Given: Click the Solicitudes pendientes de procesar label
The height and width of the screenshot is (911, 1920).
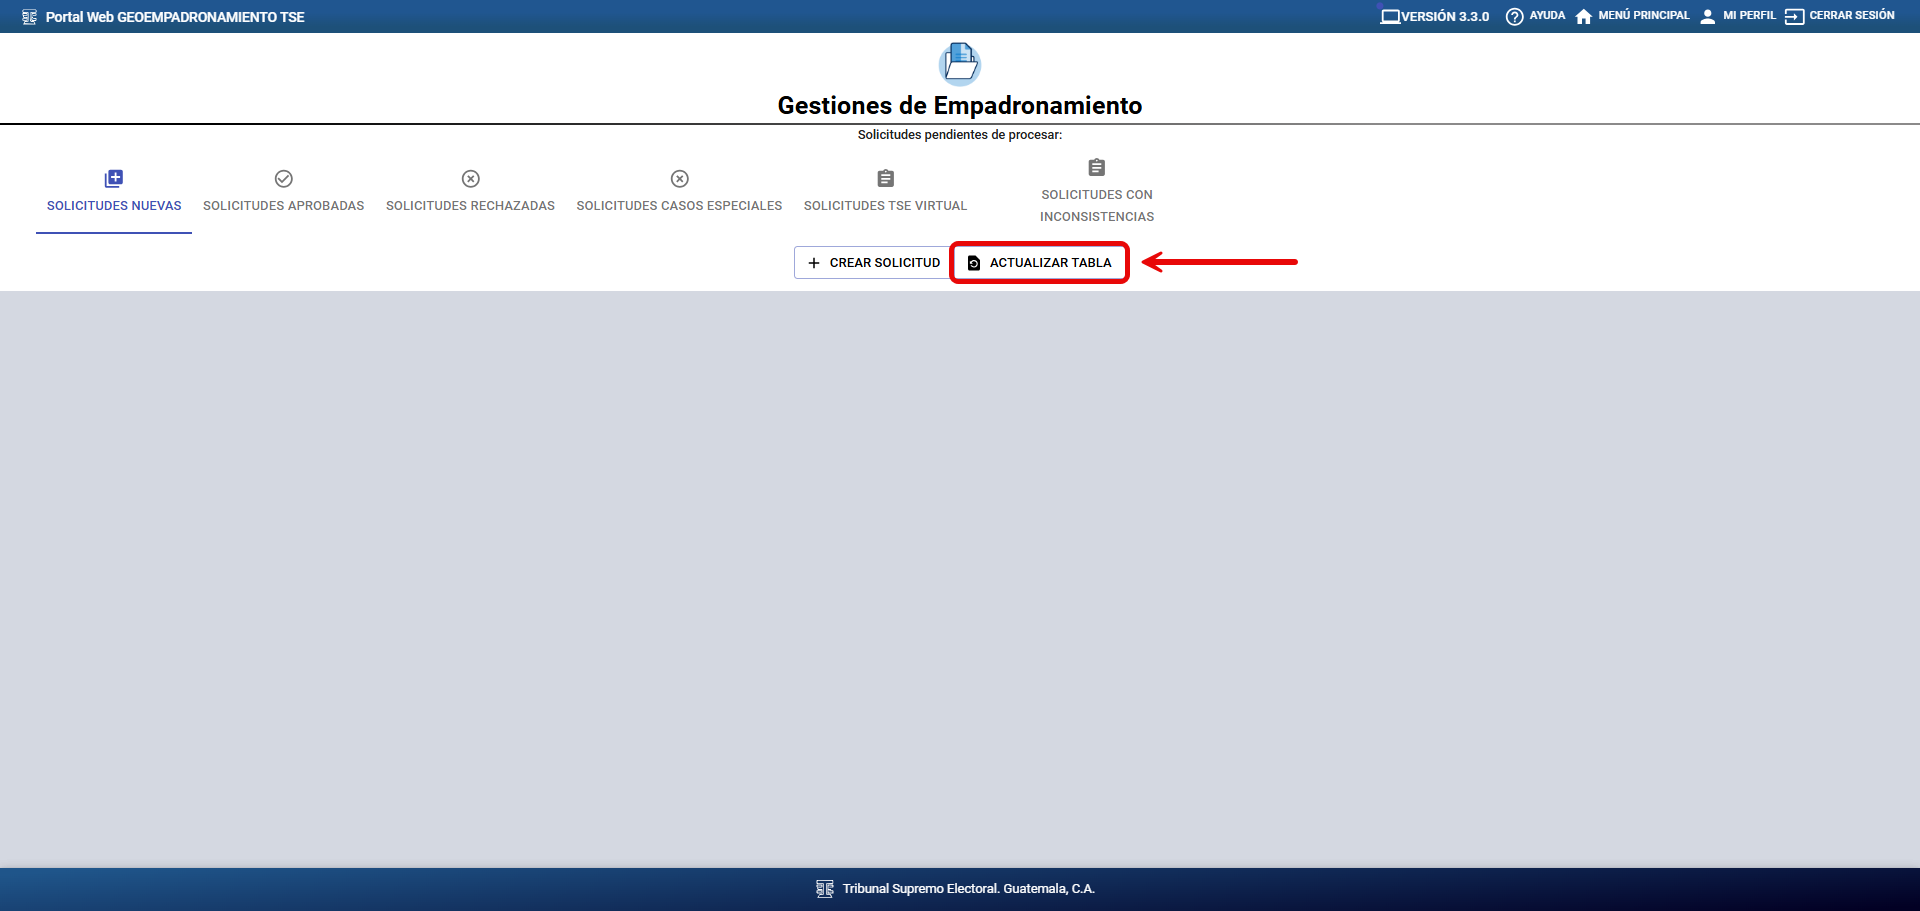Looking at the screenshot, I should (x=959, y=135).
